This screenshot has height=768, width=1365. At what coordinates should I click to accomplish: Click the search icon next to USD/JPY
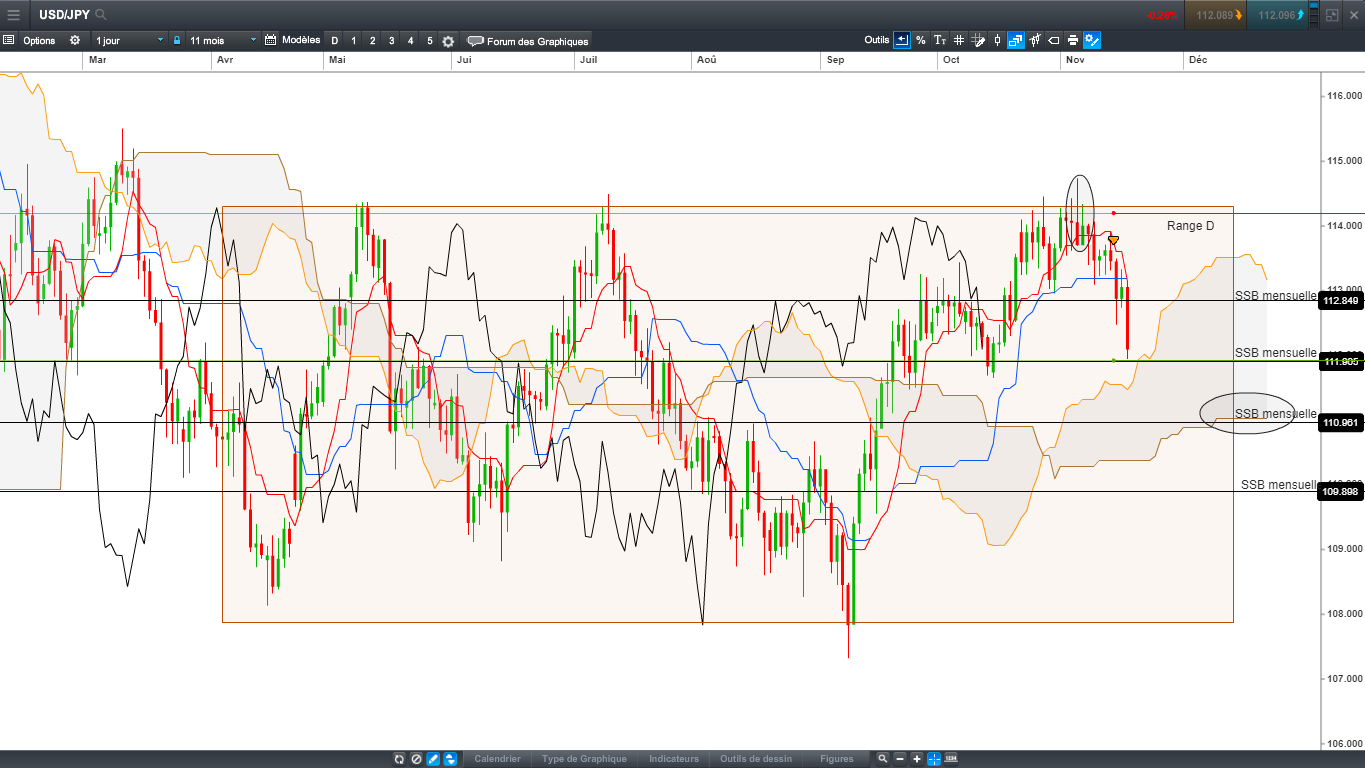tap(101, 15)
